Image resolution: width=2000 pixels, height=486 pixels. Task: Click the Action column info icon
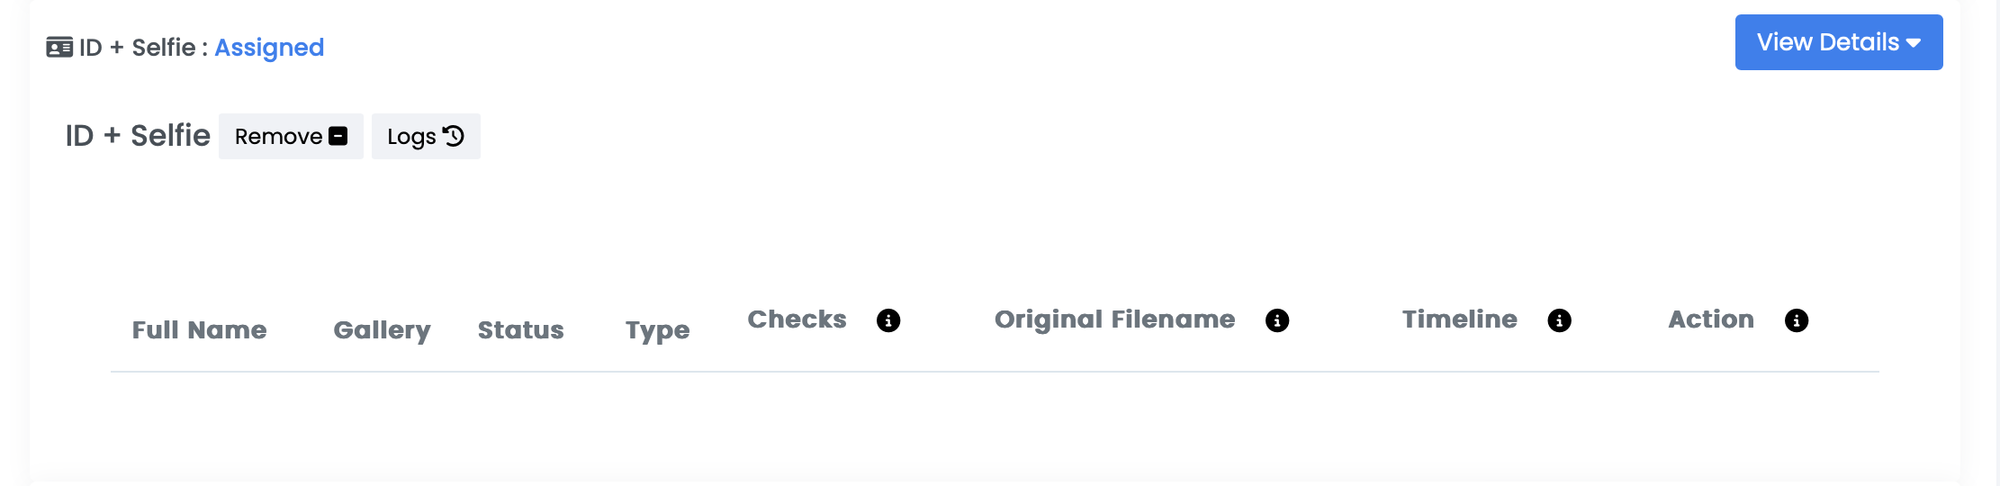coord(1796,320)
